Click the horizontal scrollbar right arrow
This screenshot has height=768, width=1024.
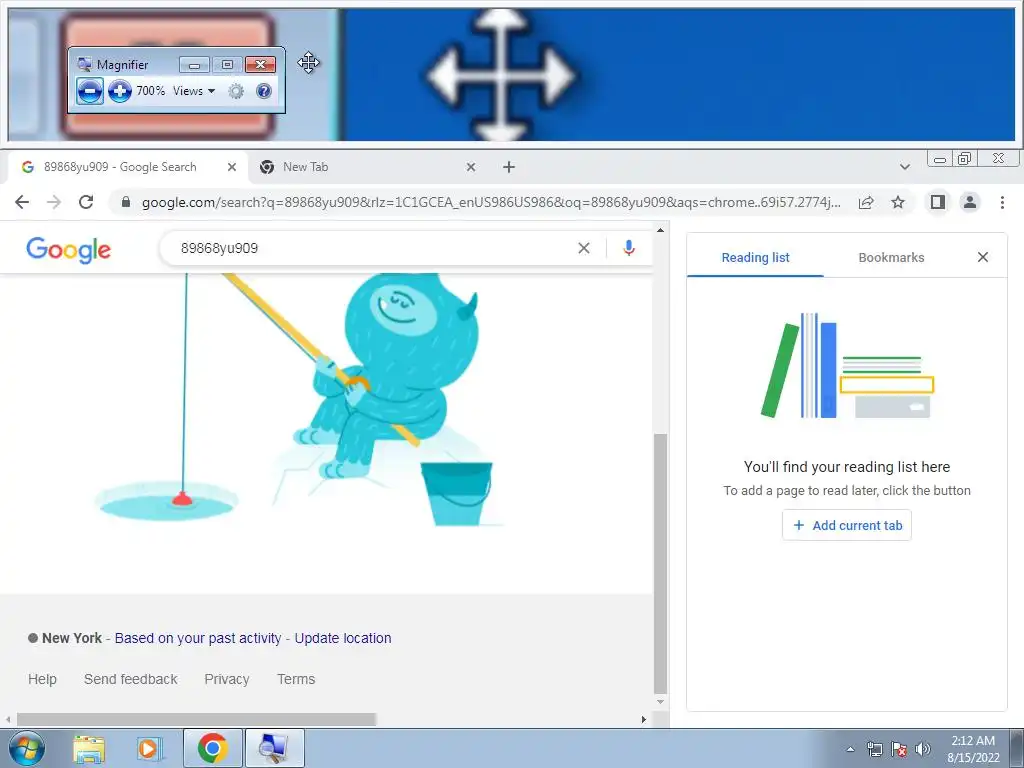click(x=644, y=720)
